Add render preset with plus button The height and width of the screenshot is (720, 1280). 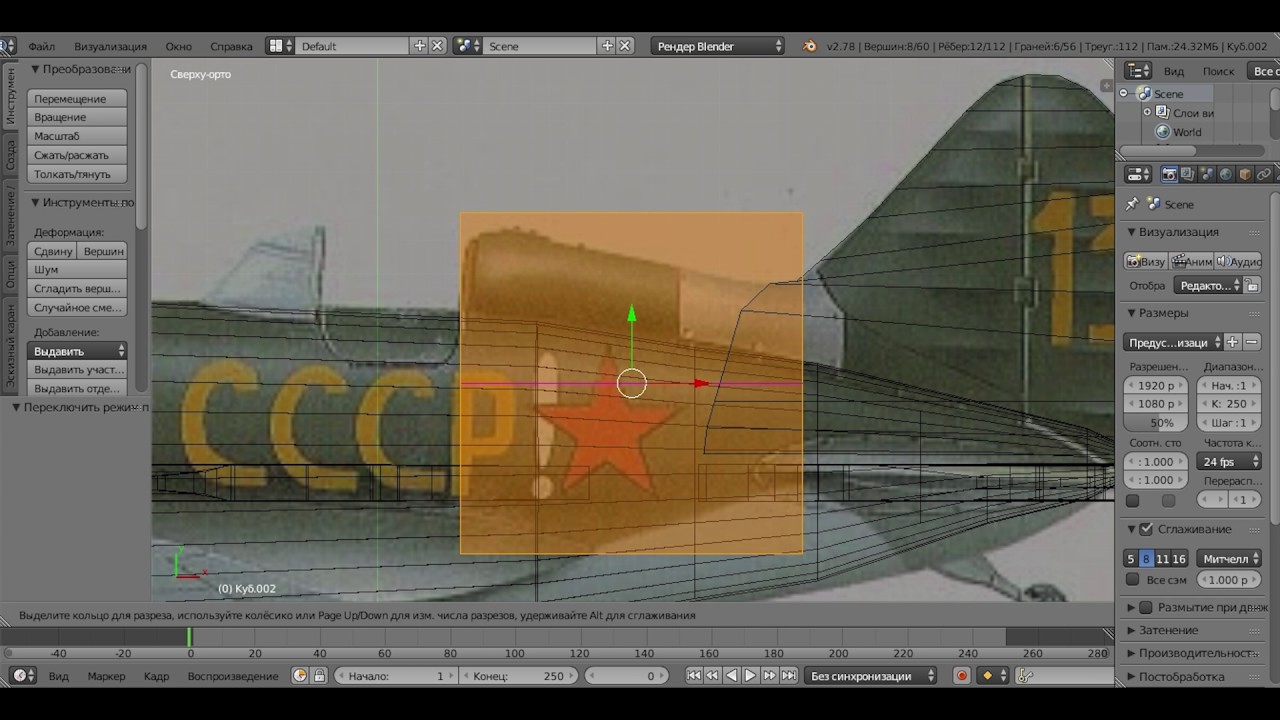tap(1232, 342)
